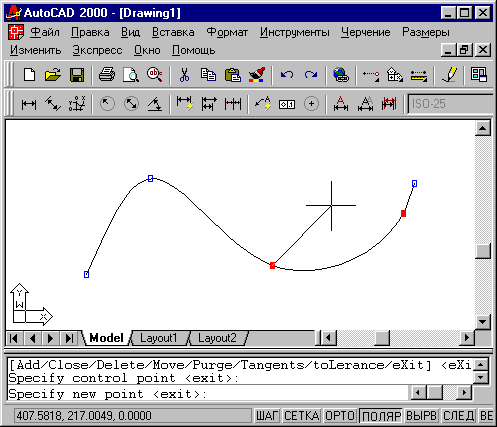The image size is (497, 427).
Task: Open the Черчение menu
Action: pos(365,32)
